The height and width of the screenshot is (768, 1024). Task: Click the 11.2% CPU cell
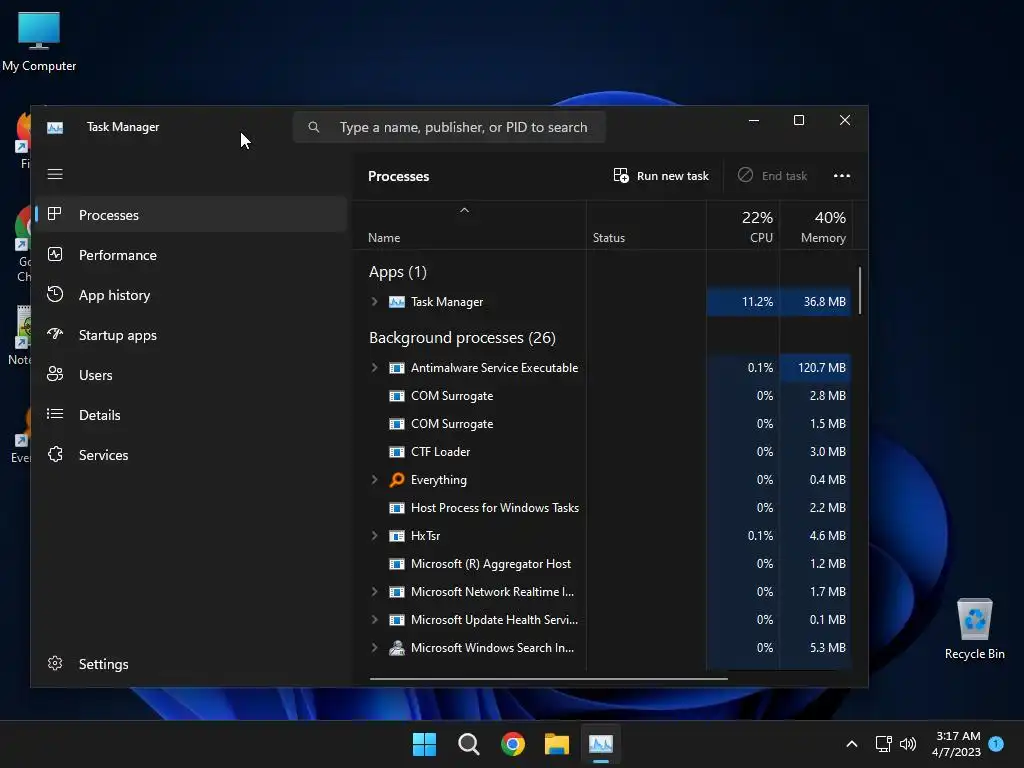coord(743,302)
